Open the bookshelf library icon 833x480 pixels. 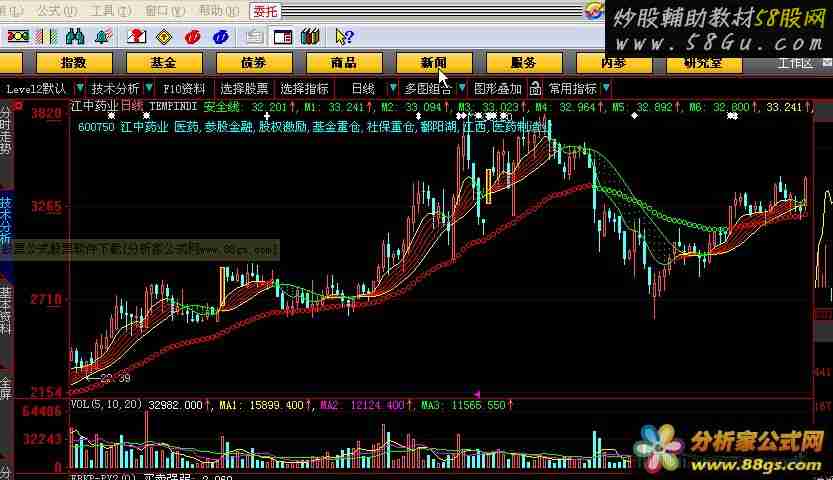click(x=310, y=37)
